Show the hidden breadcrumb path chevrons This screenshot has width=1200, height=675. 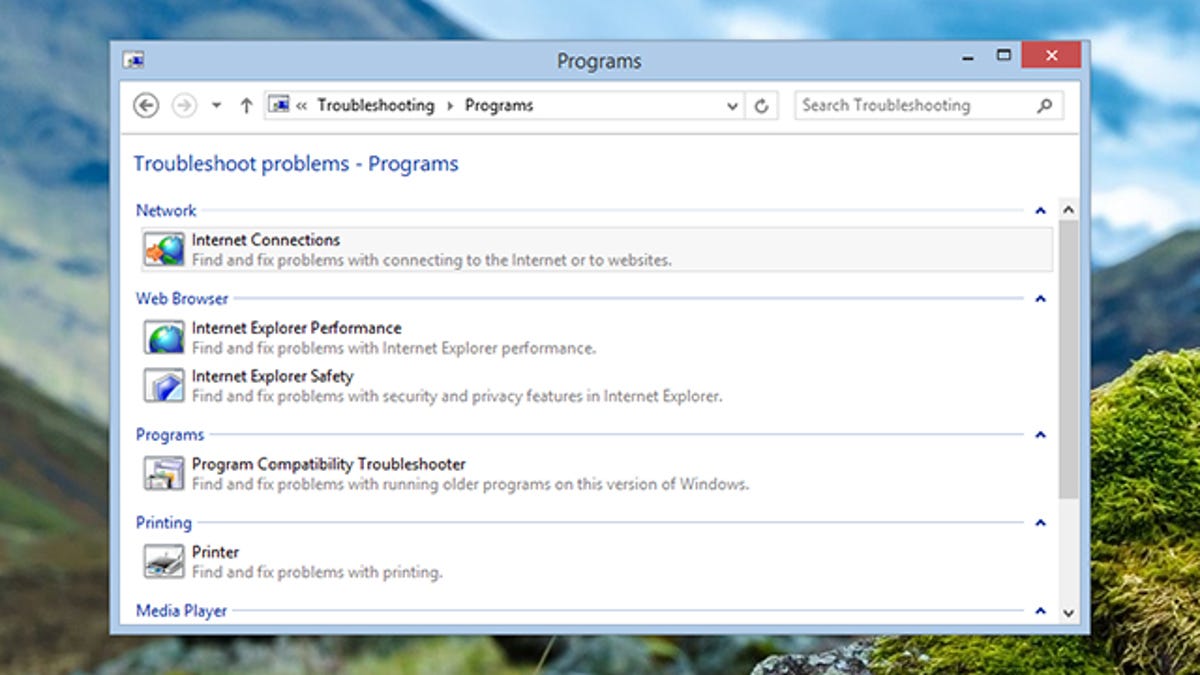[x=301, y=105]
